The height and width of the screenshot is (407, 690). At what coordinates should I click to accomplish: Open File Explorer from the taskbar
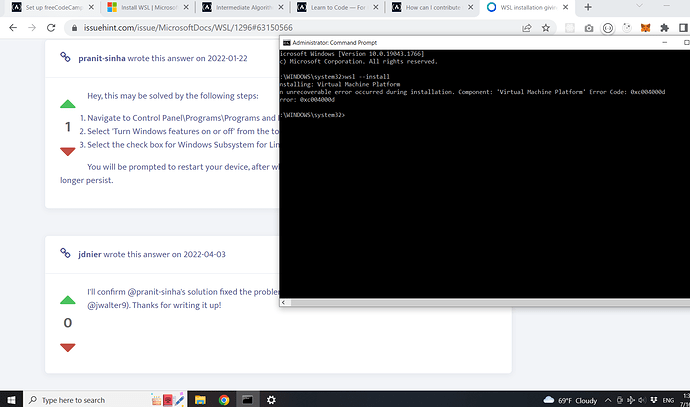pos(200,400)
